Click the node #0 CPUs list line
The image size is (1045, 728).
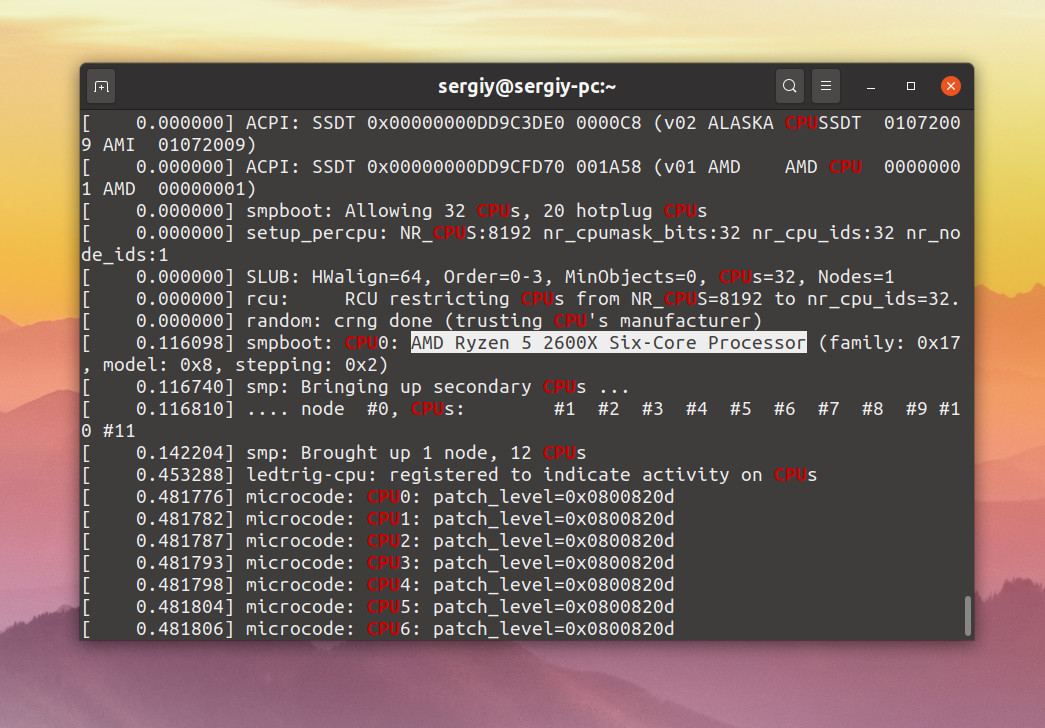point(521,420)
